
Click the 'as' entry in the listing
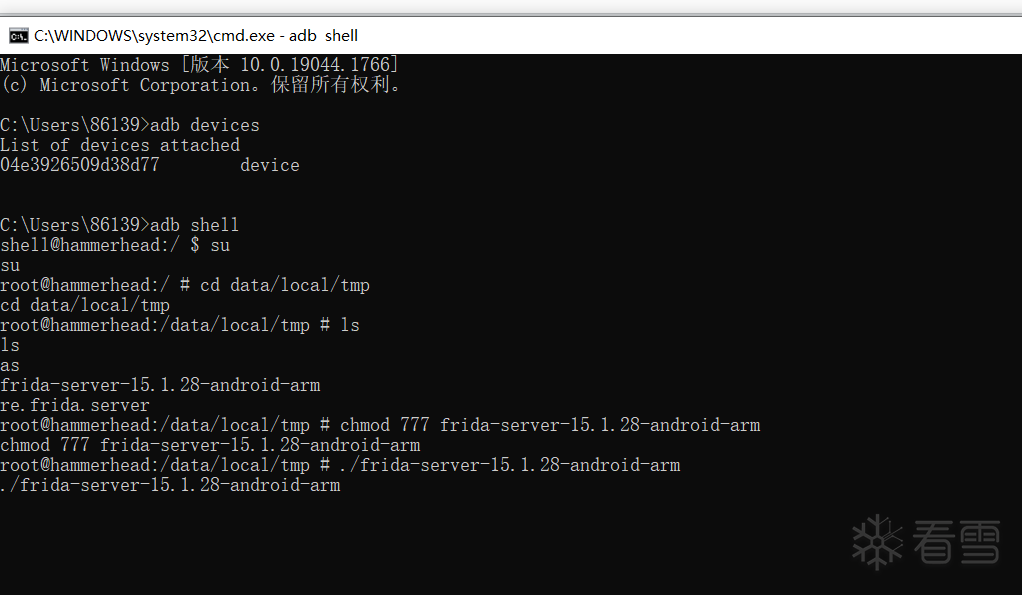point(10,365)
